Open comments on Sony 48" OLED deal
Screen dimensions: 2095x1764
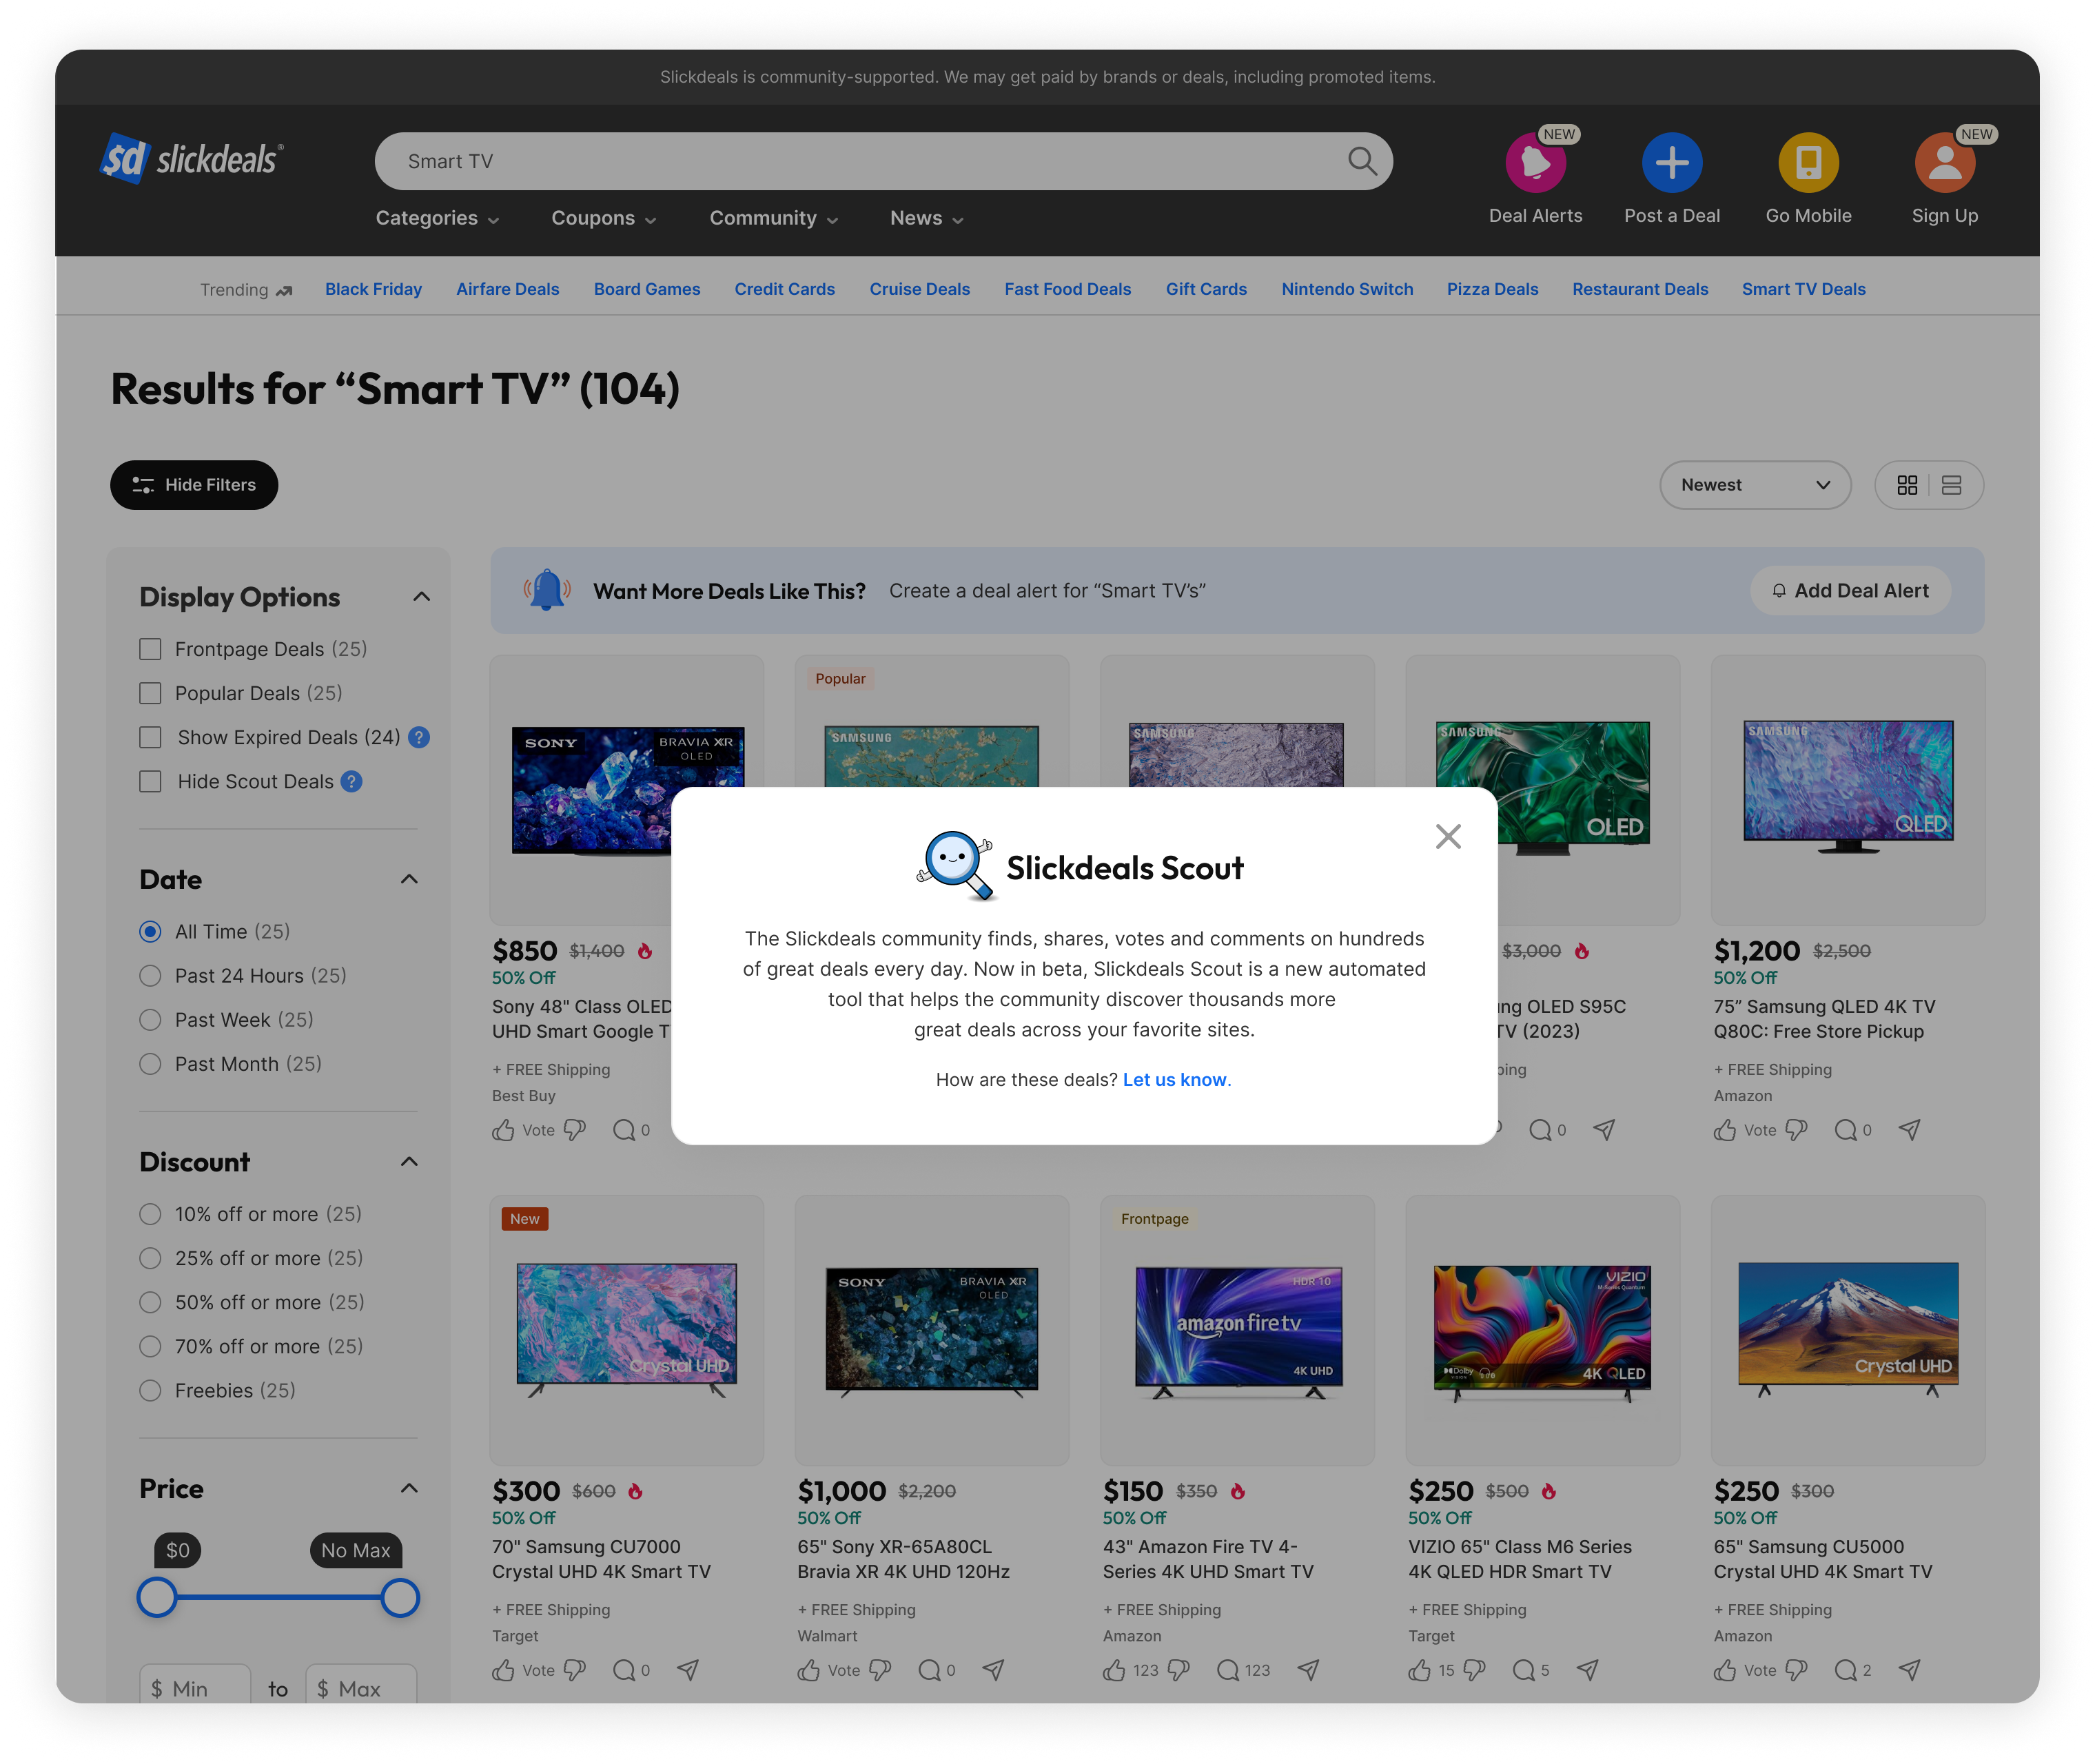point(631,1130)
